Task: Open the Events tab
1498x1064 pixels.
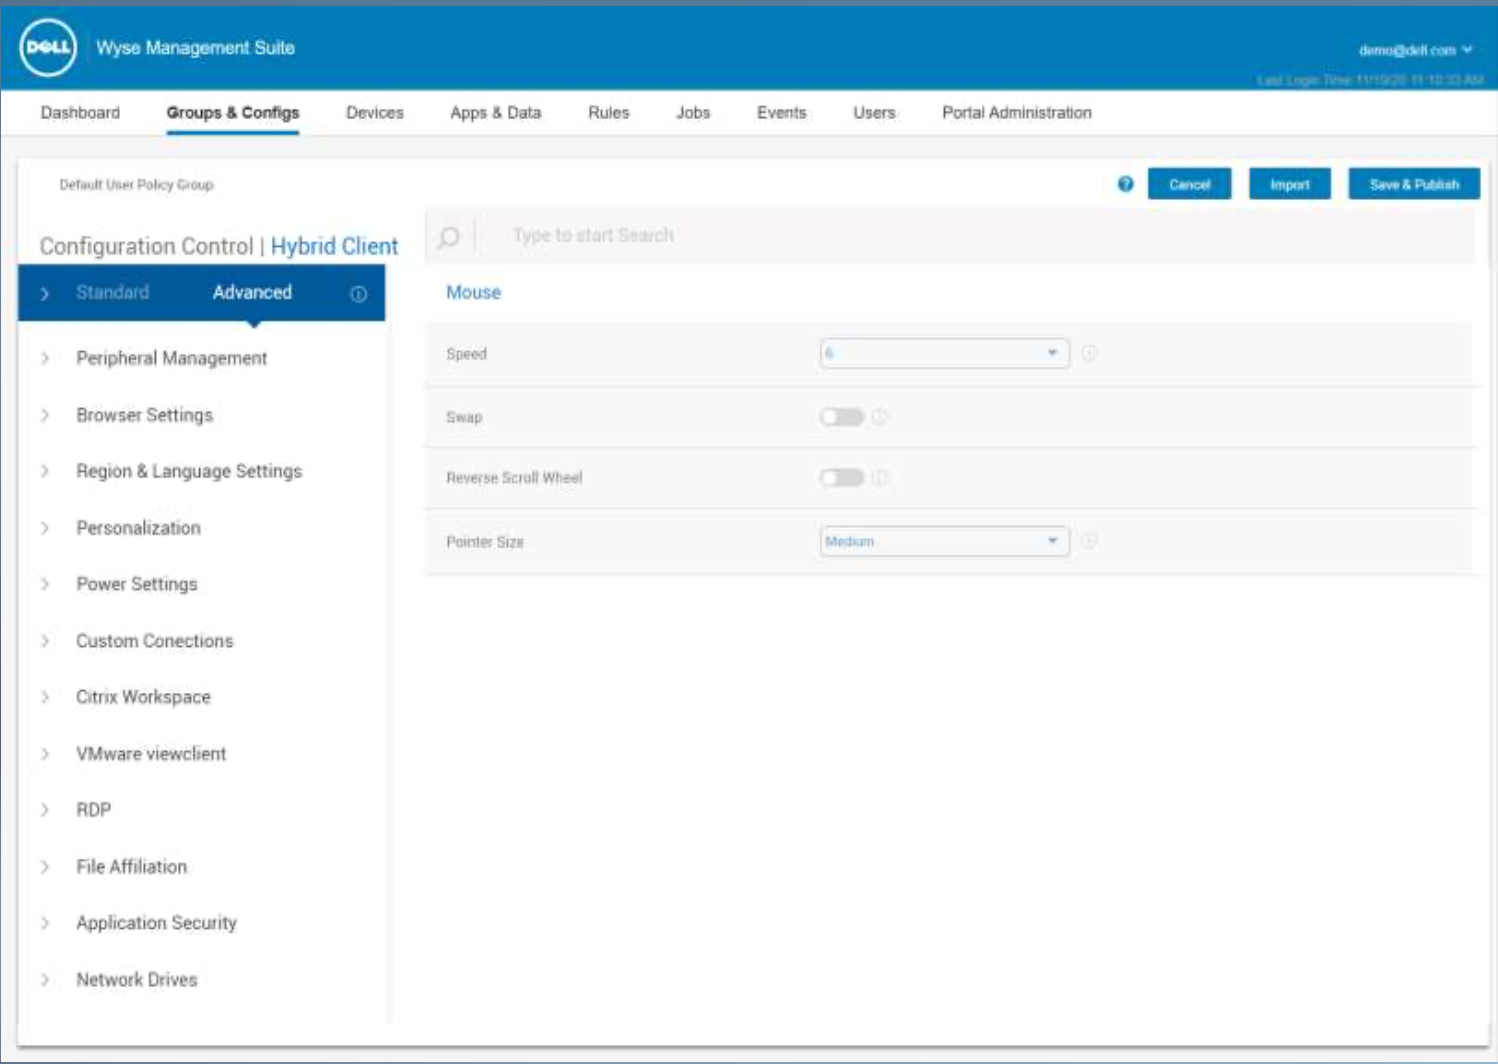Action: tap(782, 113)
